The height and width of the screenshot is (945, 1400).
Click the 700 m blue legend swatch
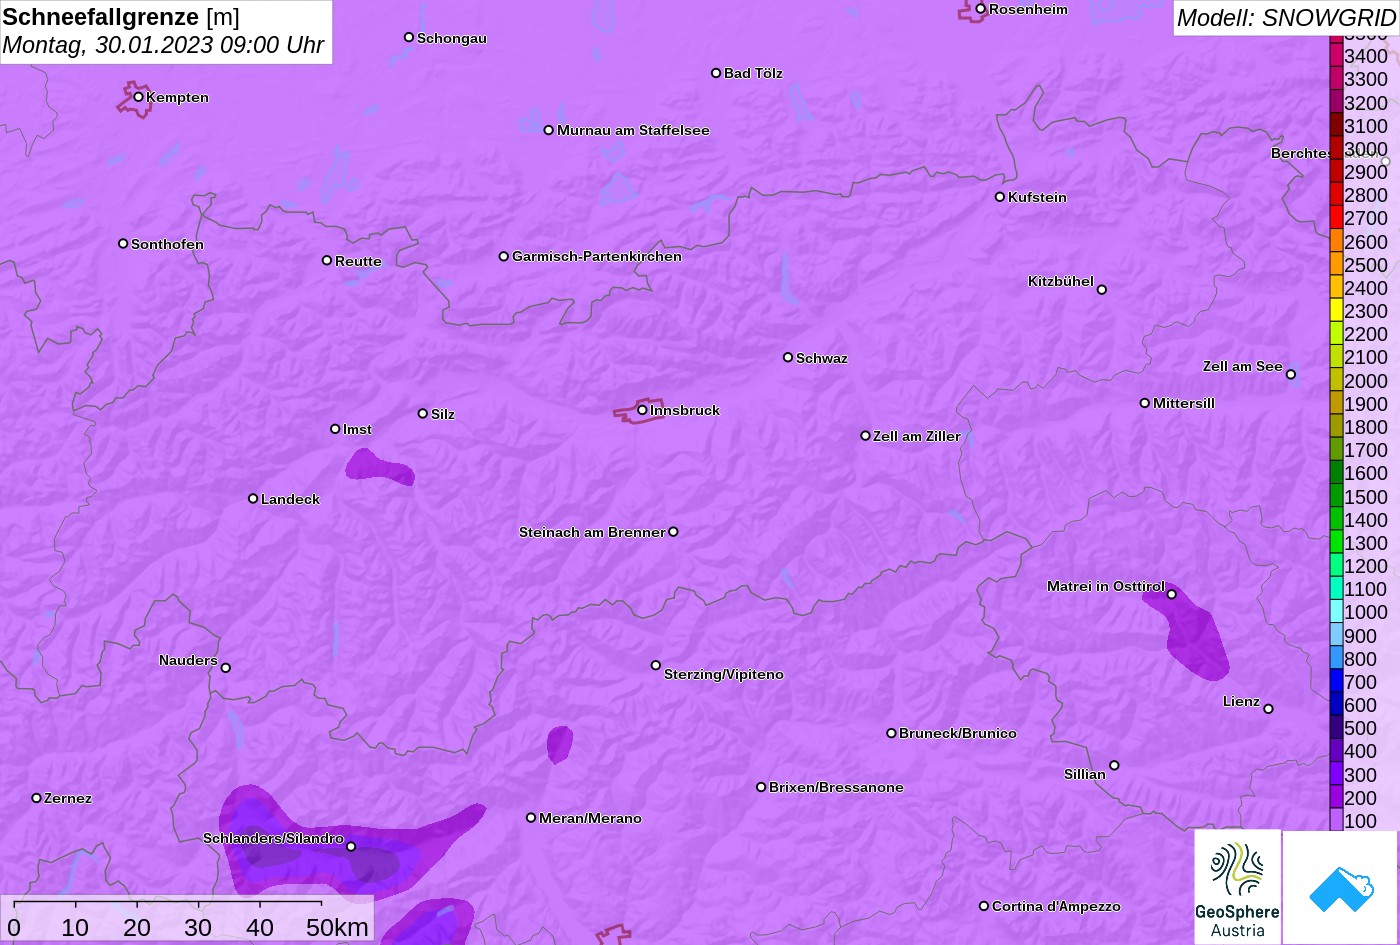(1336, 682)
